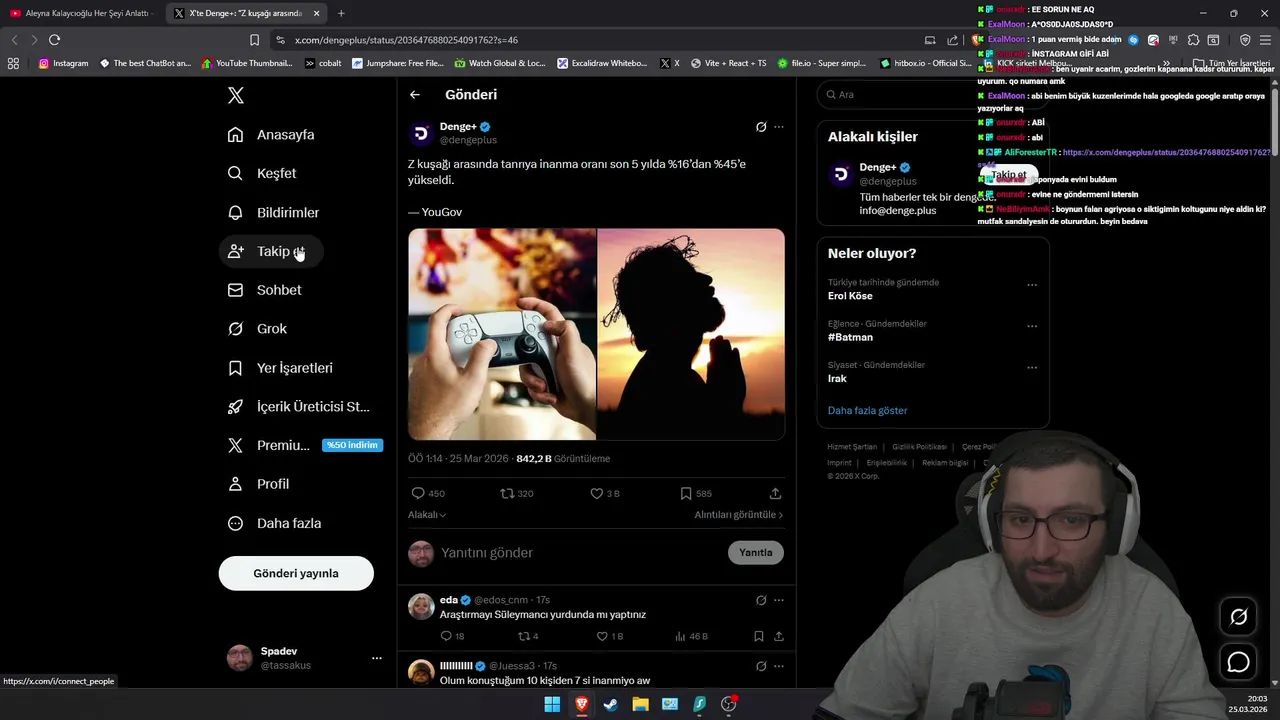Screen dimensions: 1280x720
Task: Click the address bar bookmark icon
Action: (x=254, y=40)
